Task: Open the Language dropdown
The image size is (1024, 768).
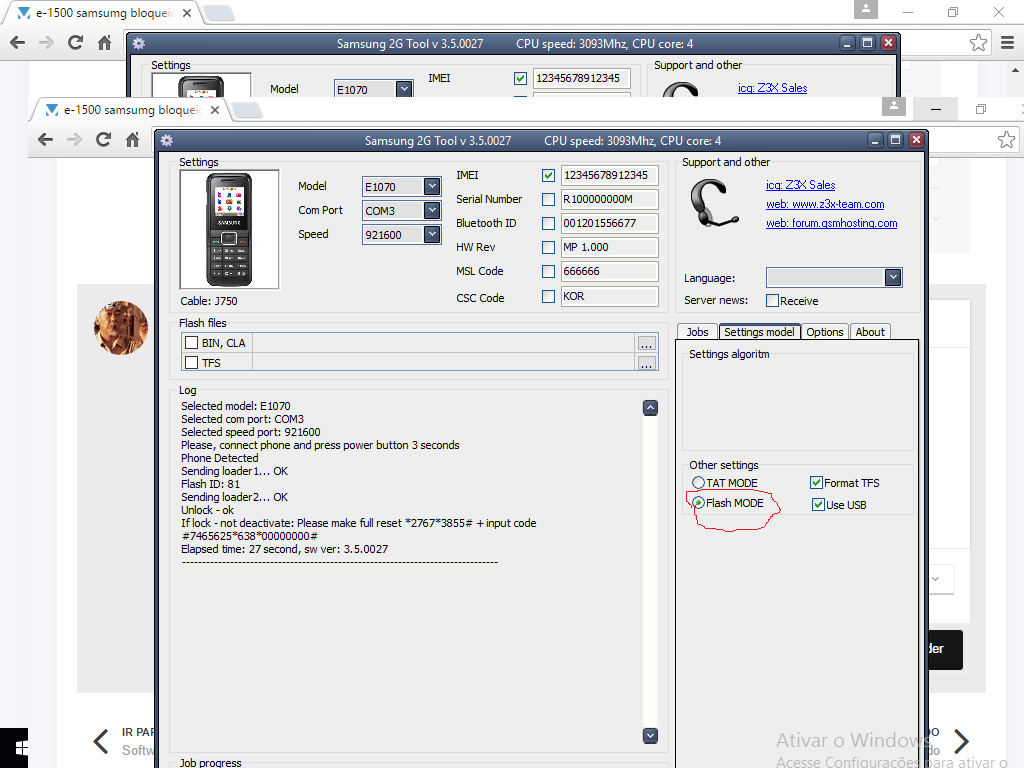Action: coord(893,278)
